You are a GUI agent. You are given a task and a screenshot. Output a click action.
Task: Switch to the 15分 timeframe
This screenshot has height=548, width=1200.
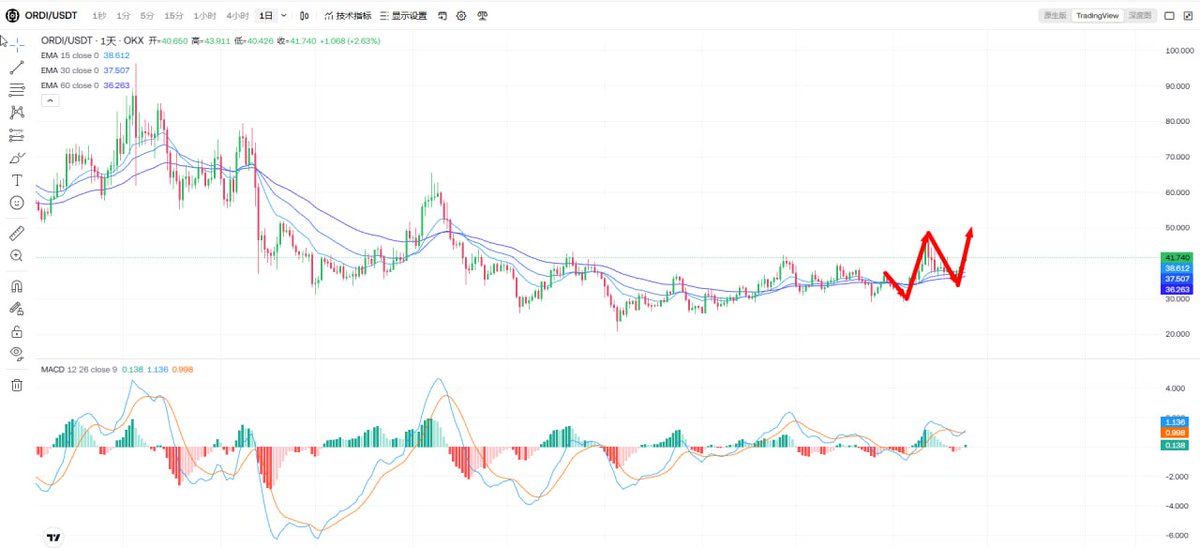(174, 16)
